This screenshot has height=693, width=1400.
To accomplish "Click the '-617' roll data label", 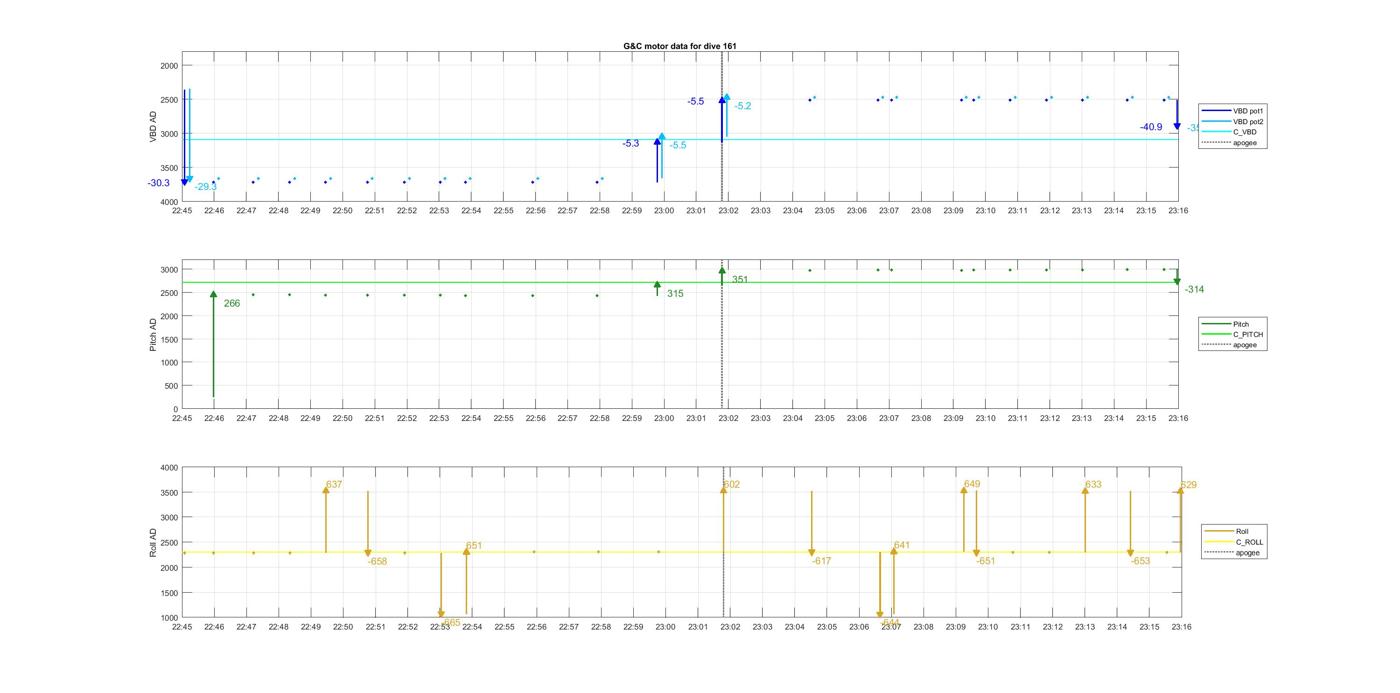I will (x=821, y=561).
